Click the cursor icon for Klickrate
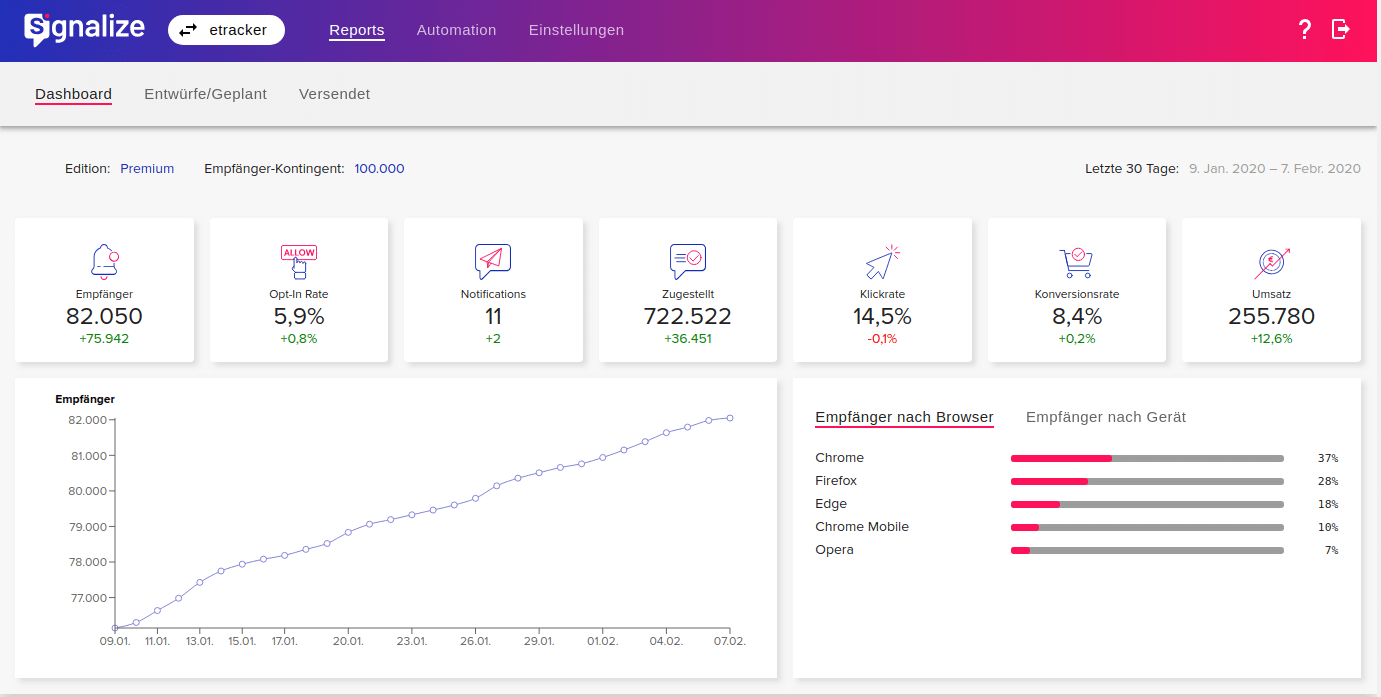This screenshot has width=1381, height=697. 882,262
